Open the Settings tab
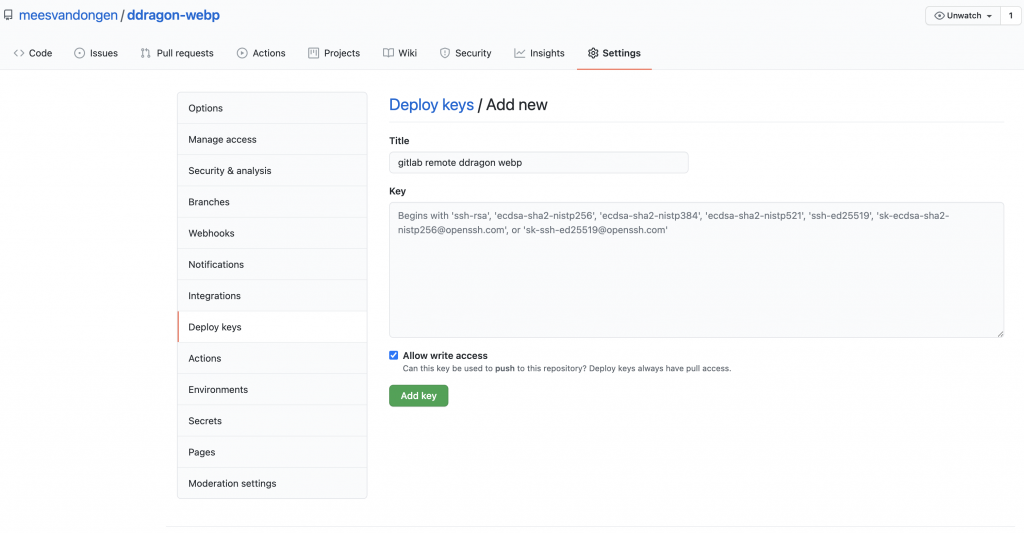The height and width of the screenshot is (533, 1024). click(614, 53)
